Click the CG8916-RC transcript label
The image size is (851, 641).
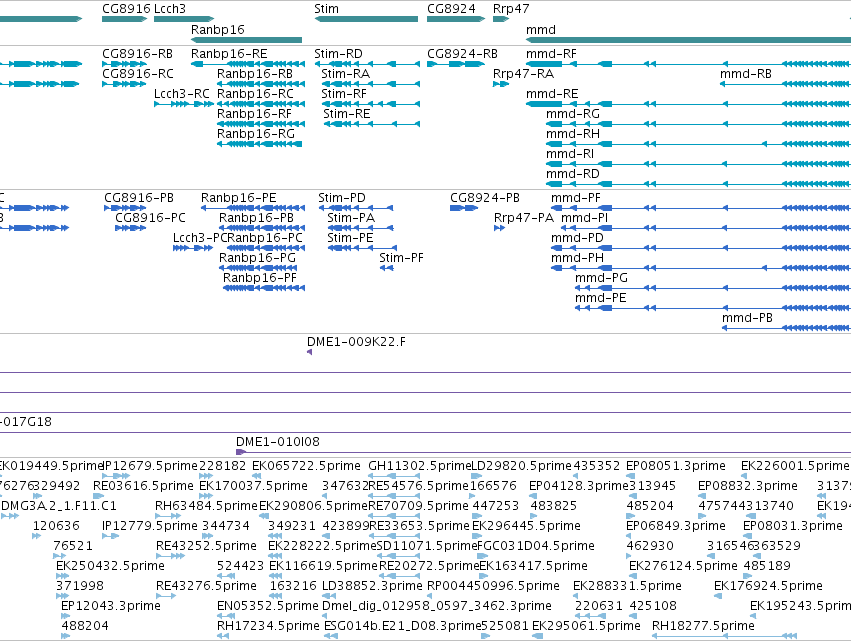pos(138,74)
